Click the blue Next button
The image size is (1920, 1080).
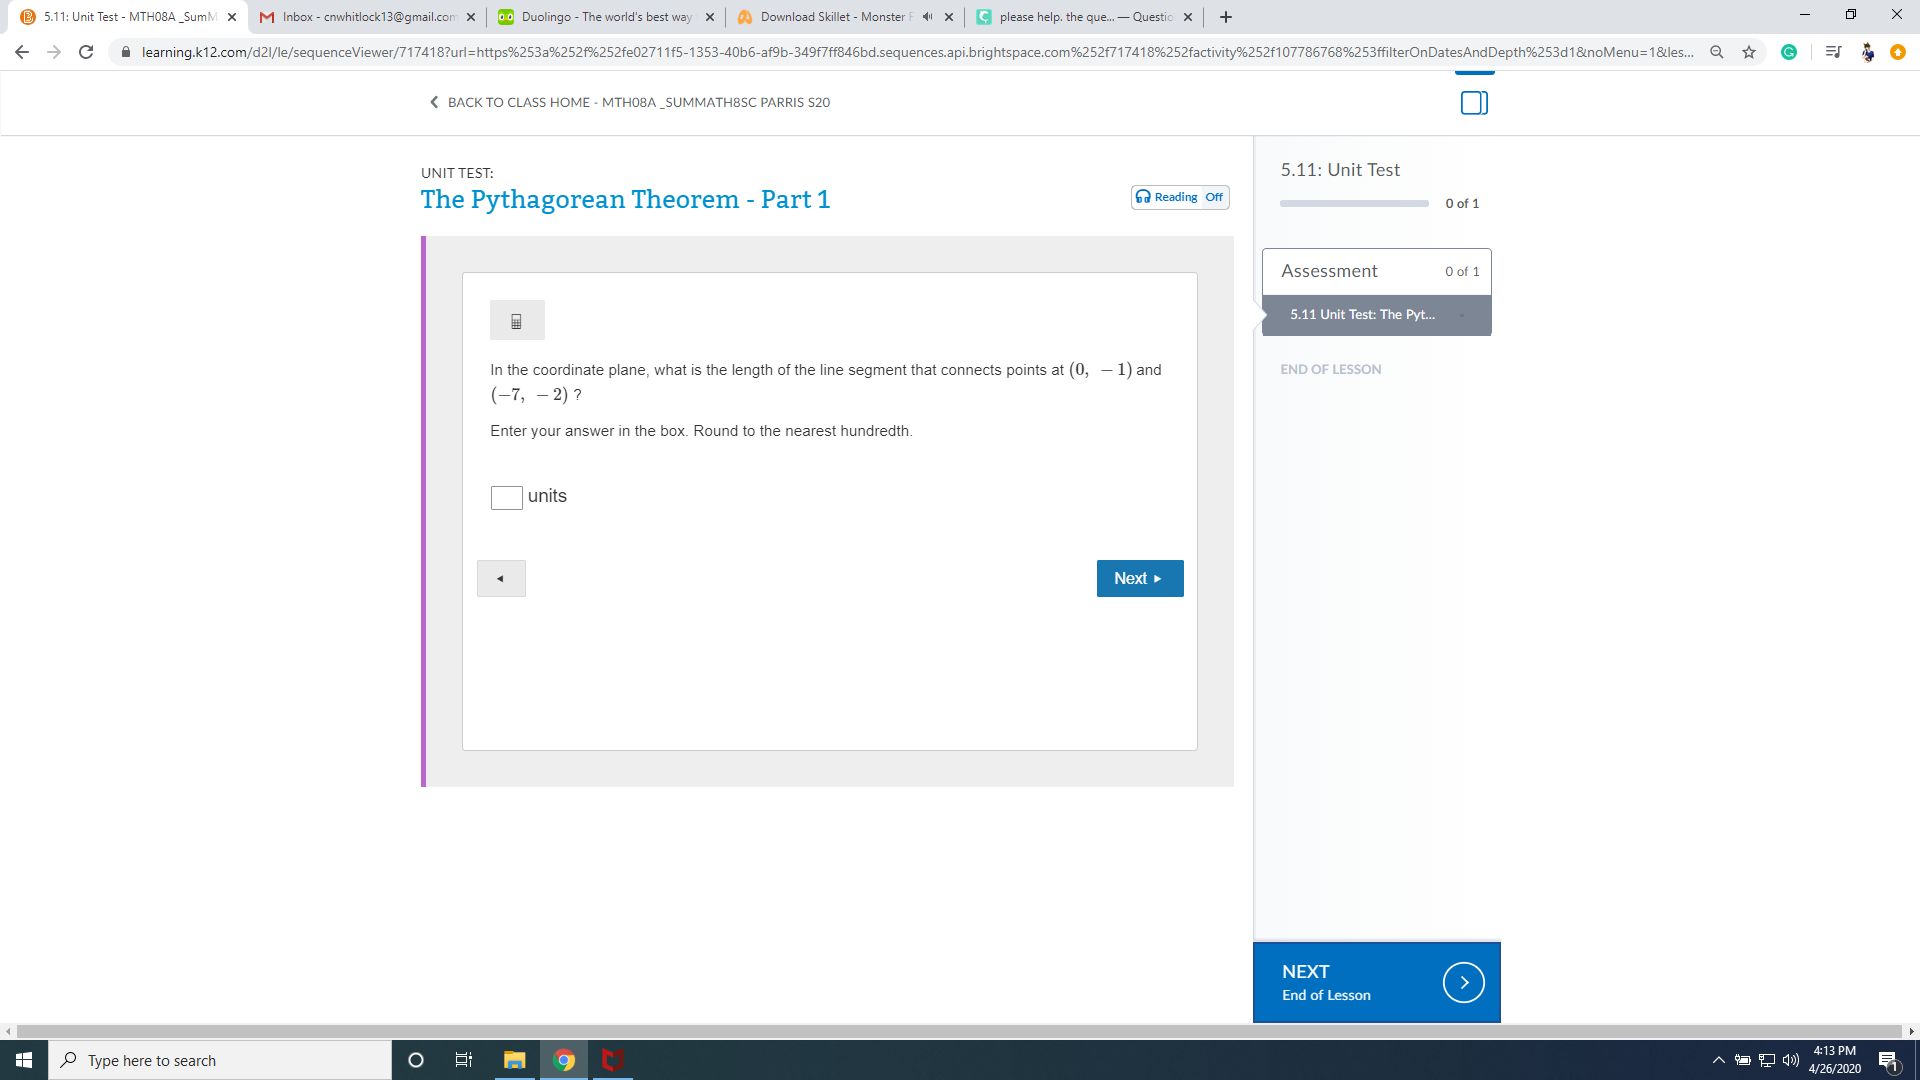pyautogui.click(x=1140, y=578)
